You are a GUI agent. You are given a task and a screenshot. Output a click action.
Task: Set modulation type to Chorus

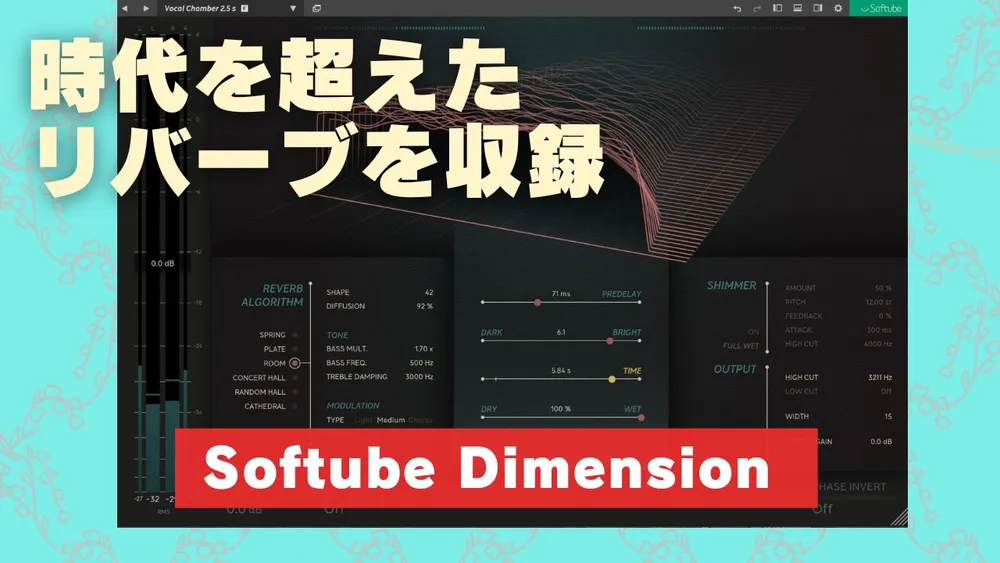(421, 420)
